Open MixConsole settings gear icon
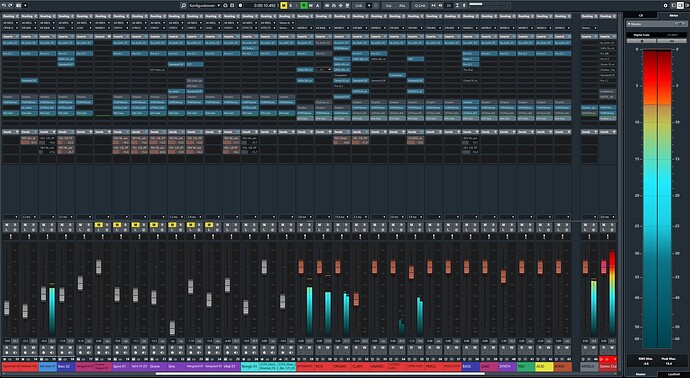This screenshot has height=378, width=690. (x=665, y=5)
